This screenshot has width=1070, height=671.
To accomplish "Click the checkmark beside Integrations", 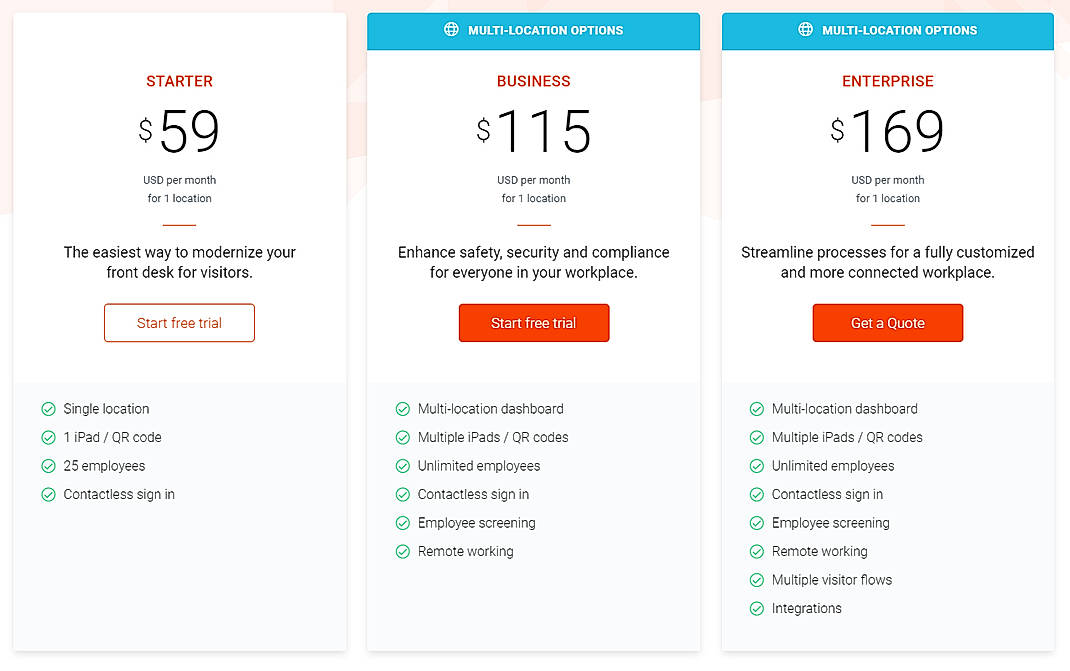I will pyautogui.click(x=757, y=608).
